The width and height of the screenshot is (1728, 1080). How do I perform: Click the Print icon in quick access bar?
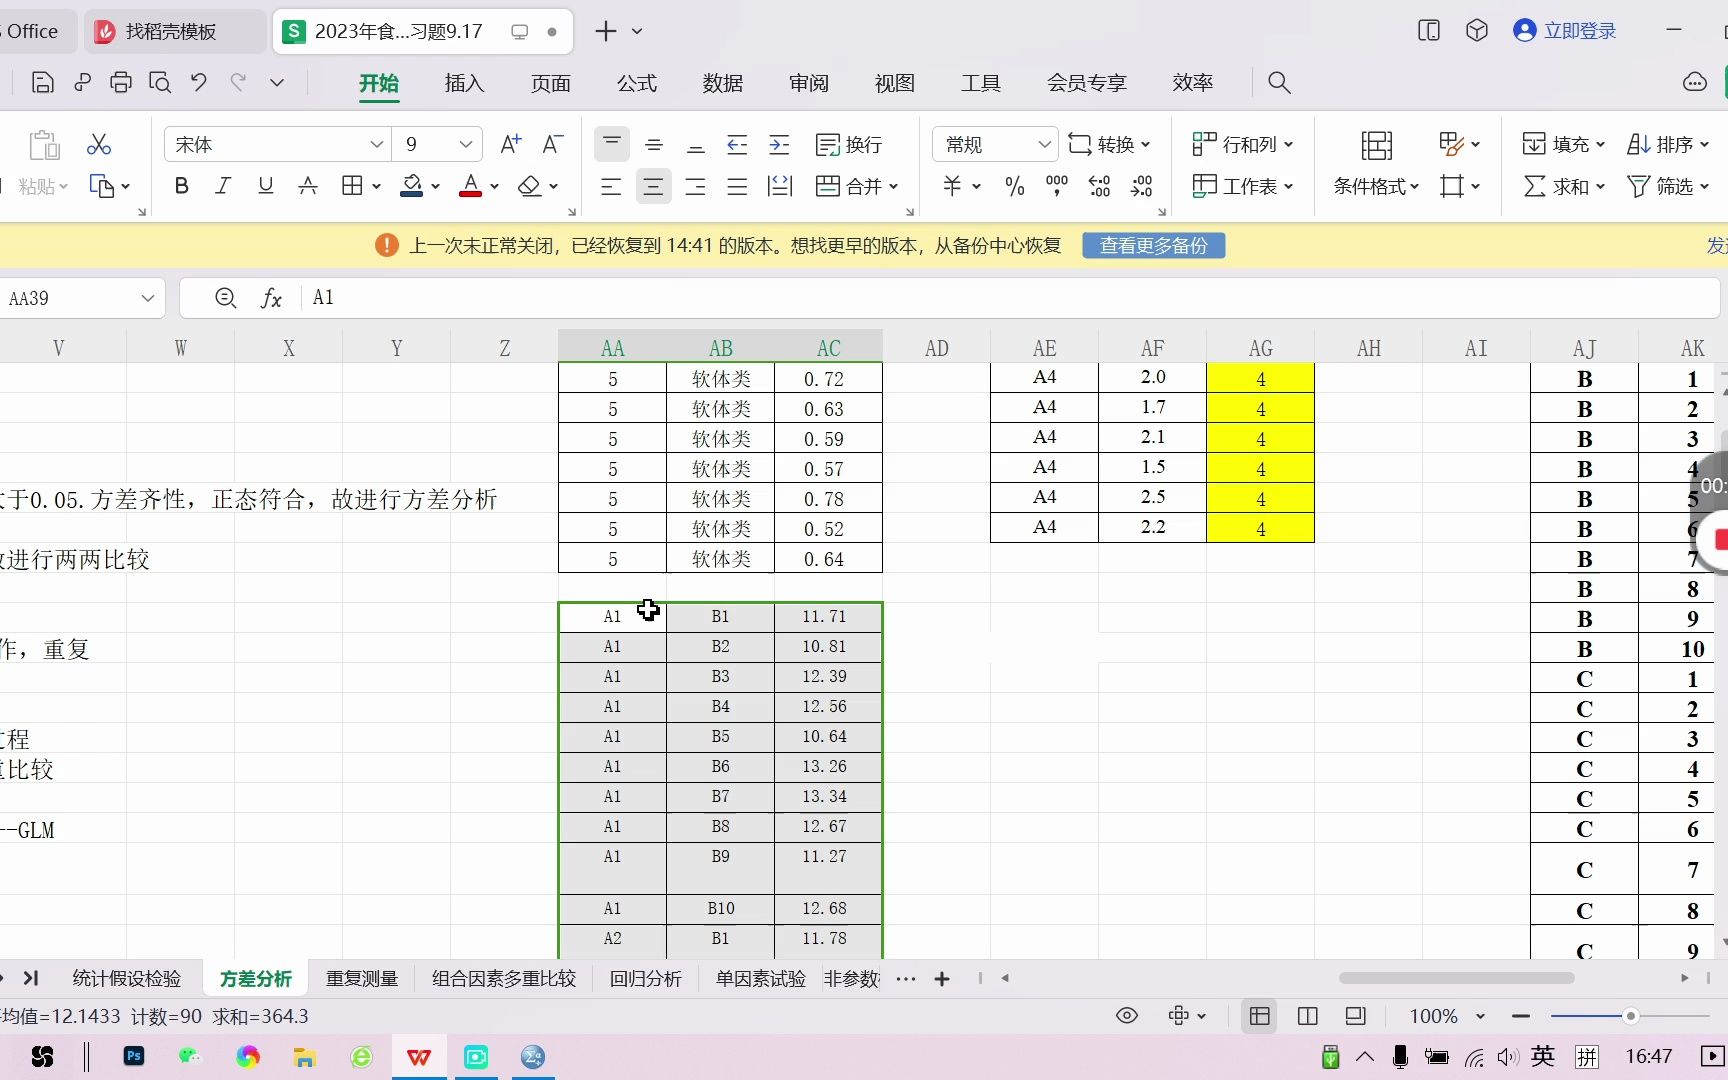(121, 82)
